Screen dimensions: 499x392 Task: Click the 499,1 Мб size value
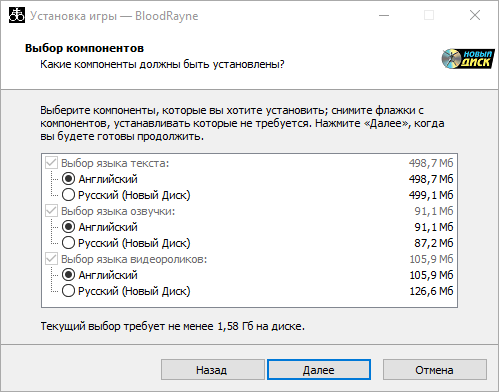click(431, 195)
